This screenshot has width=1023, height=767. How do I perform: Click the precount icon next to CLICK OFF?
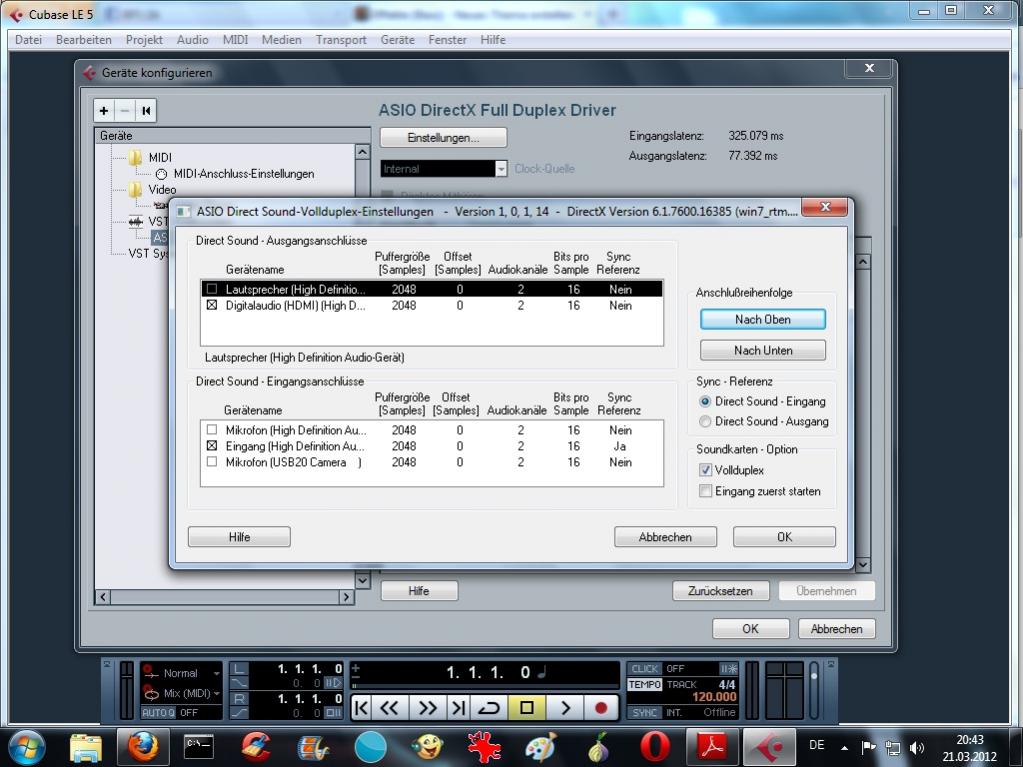[x=728, y=669]
